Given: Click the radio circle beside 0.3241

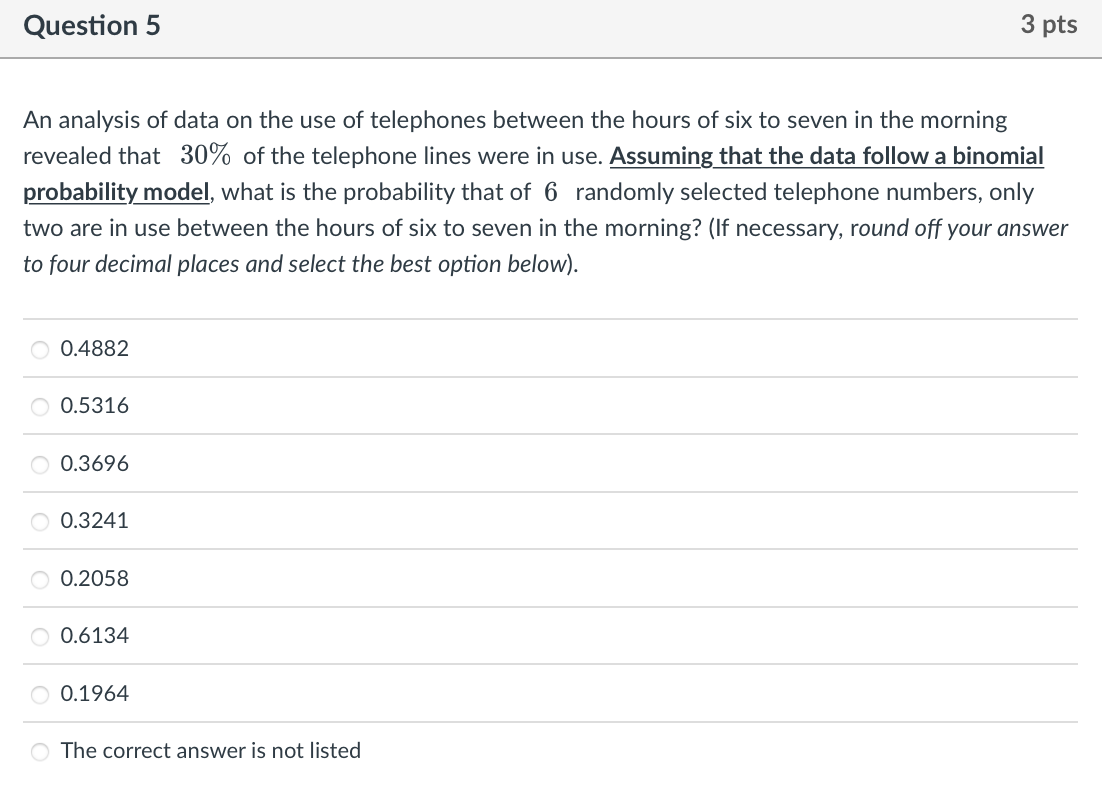Looking at the screenshot, I should (39, 520).
